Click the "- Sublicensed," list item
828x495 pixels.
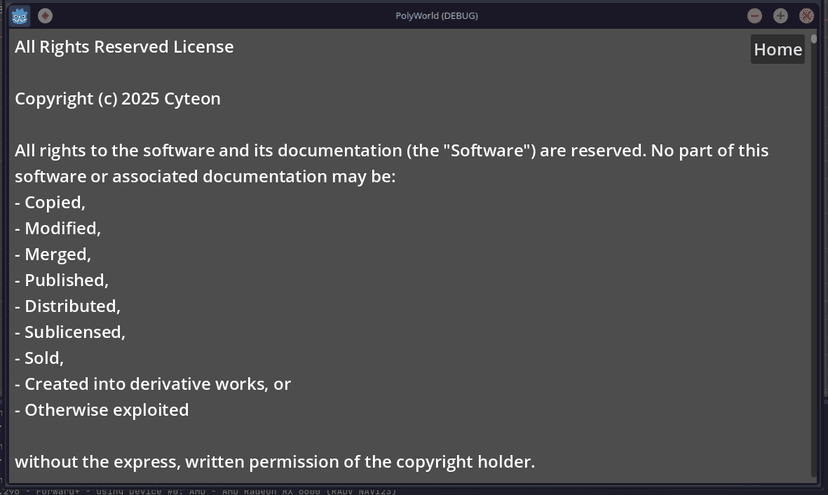(70, 332)
